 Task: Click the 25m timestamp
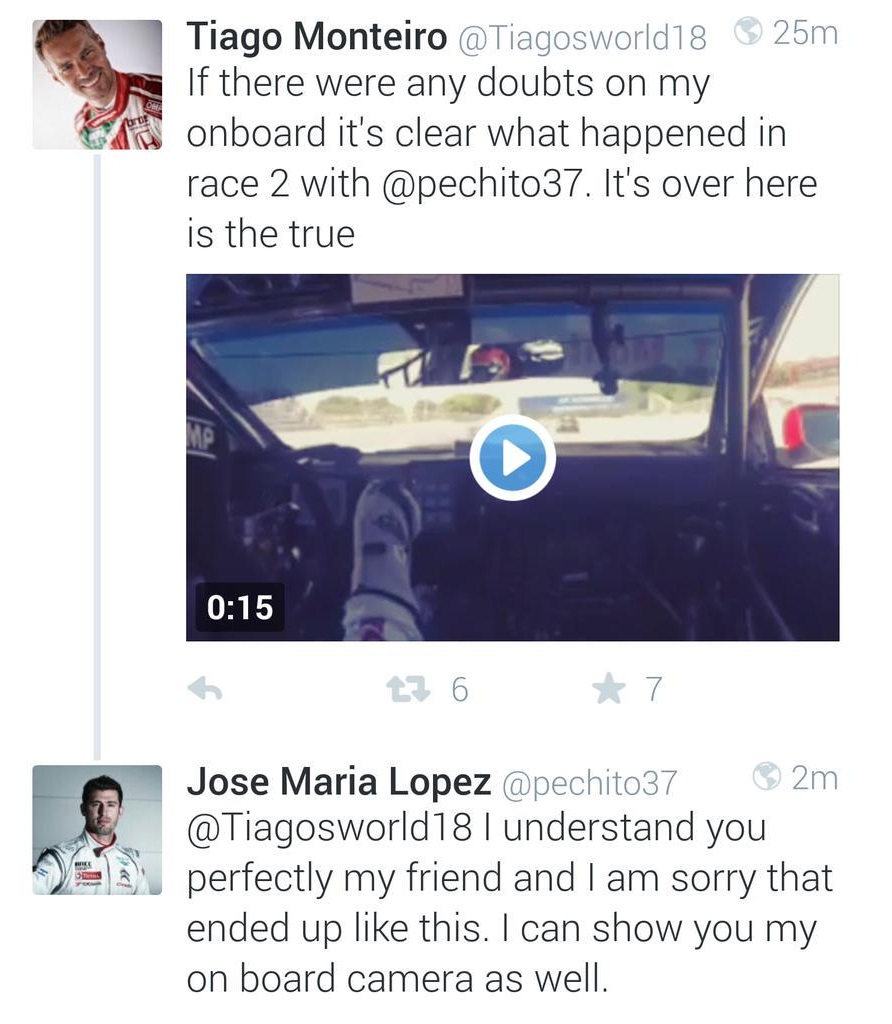pos(805,33)
